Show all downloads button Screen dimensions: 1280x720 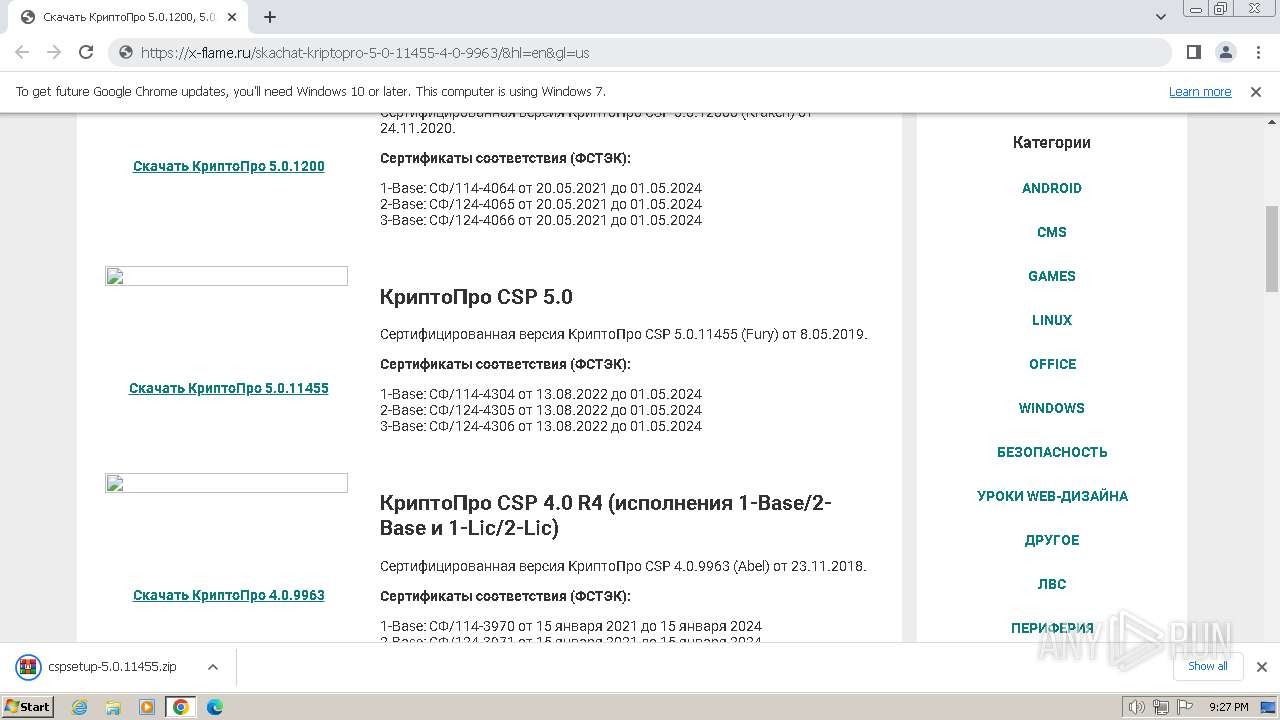[x=1208, y=666]
